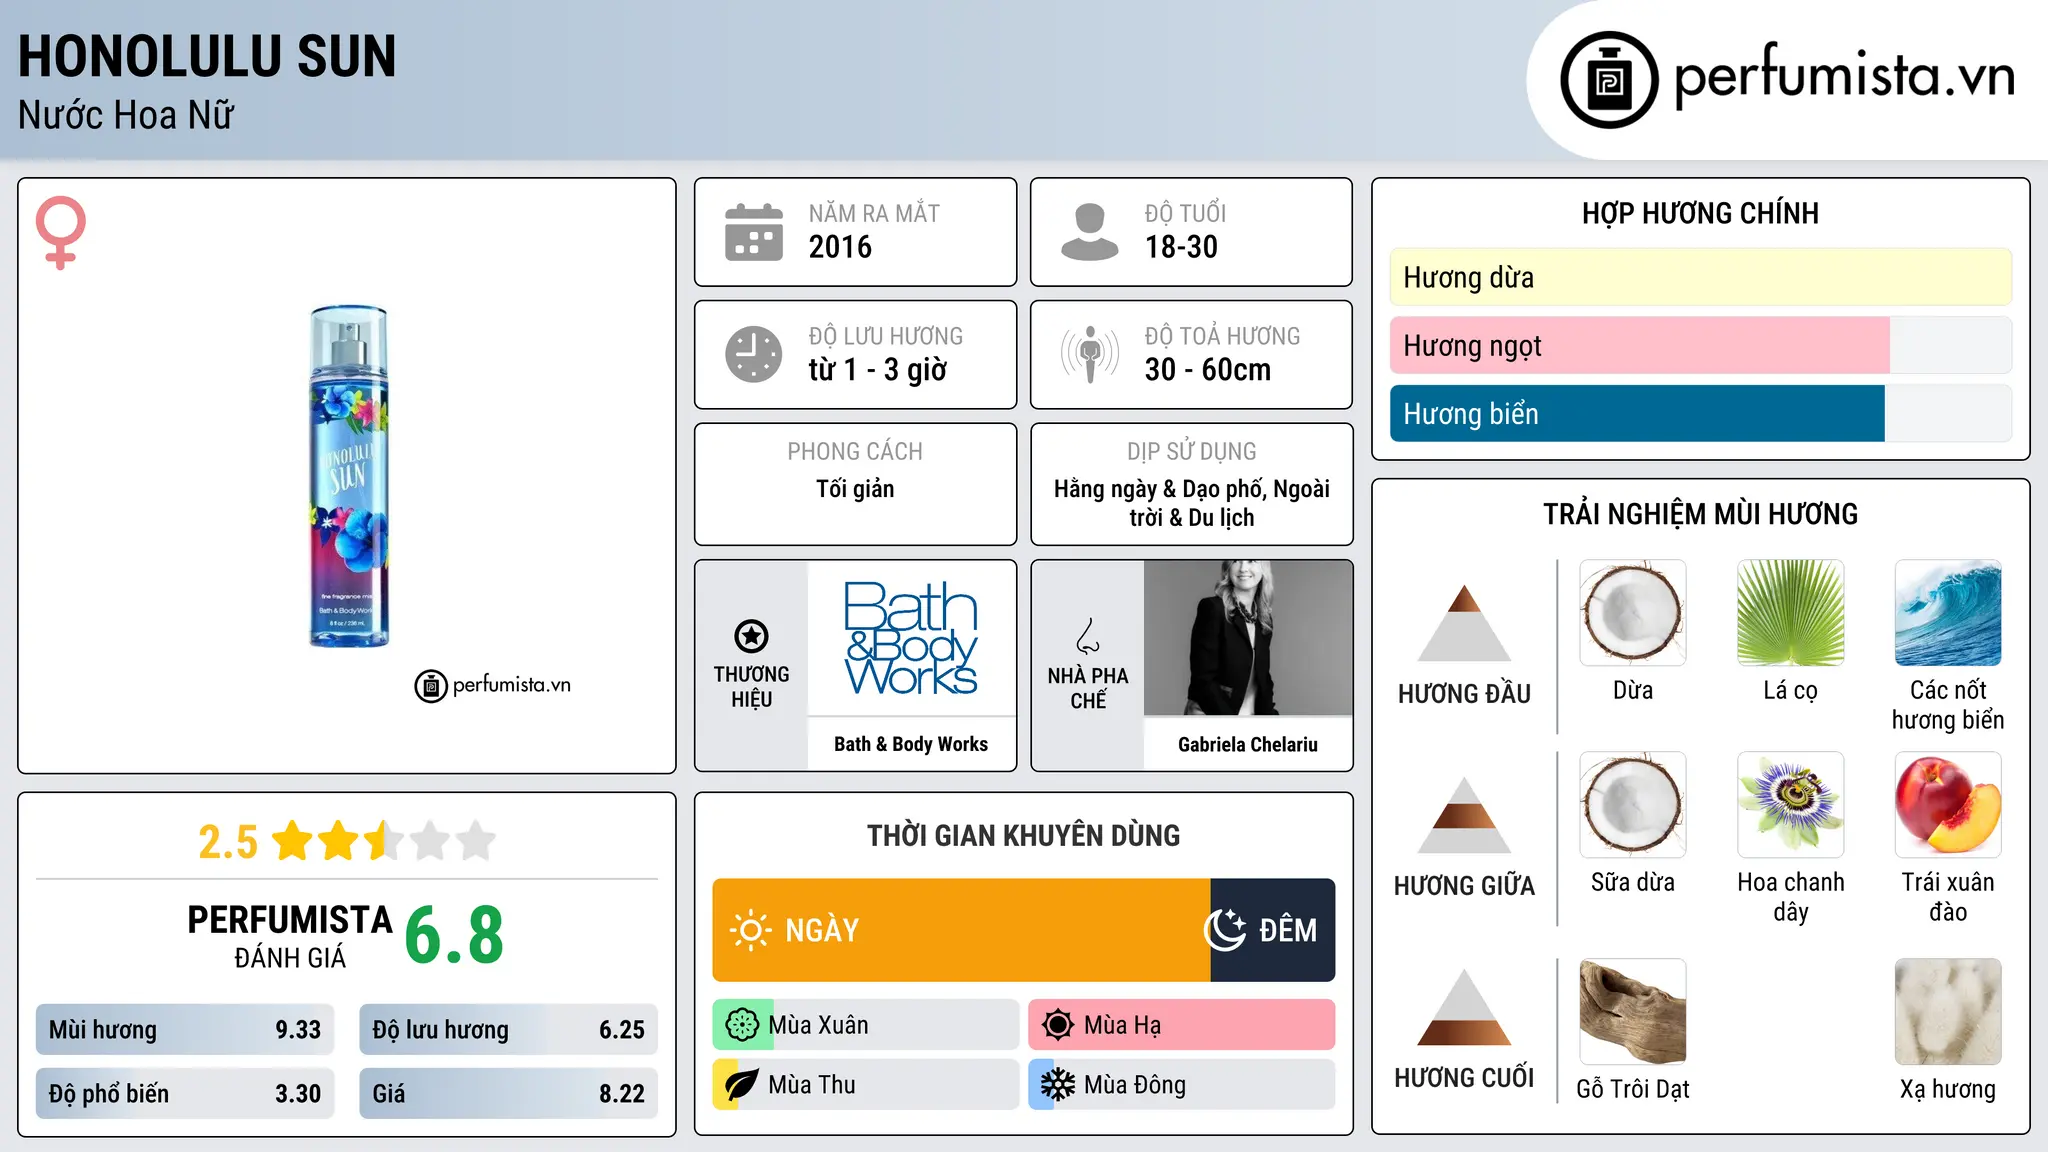Click the five-star rating graphic
This screenshot has height=1152, width=2048.
tap(384, 841)
